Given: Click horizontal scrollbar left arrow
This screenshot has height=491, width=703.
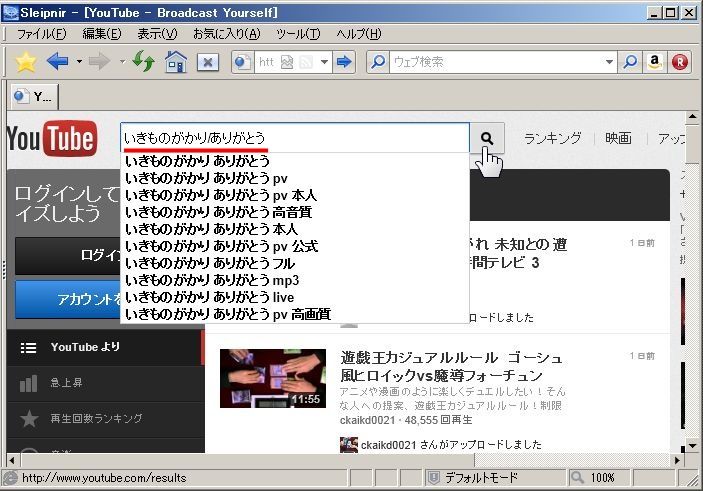Looking at the screenshot, I should tap(12, 460).
